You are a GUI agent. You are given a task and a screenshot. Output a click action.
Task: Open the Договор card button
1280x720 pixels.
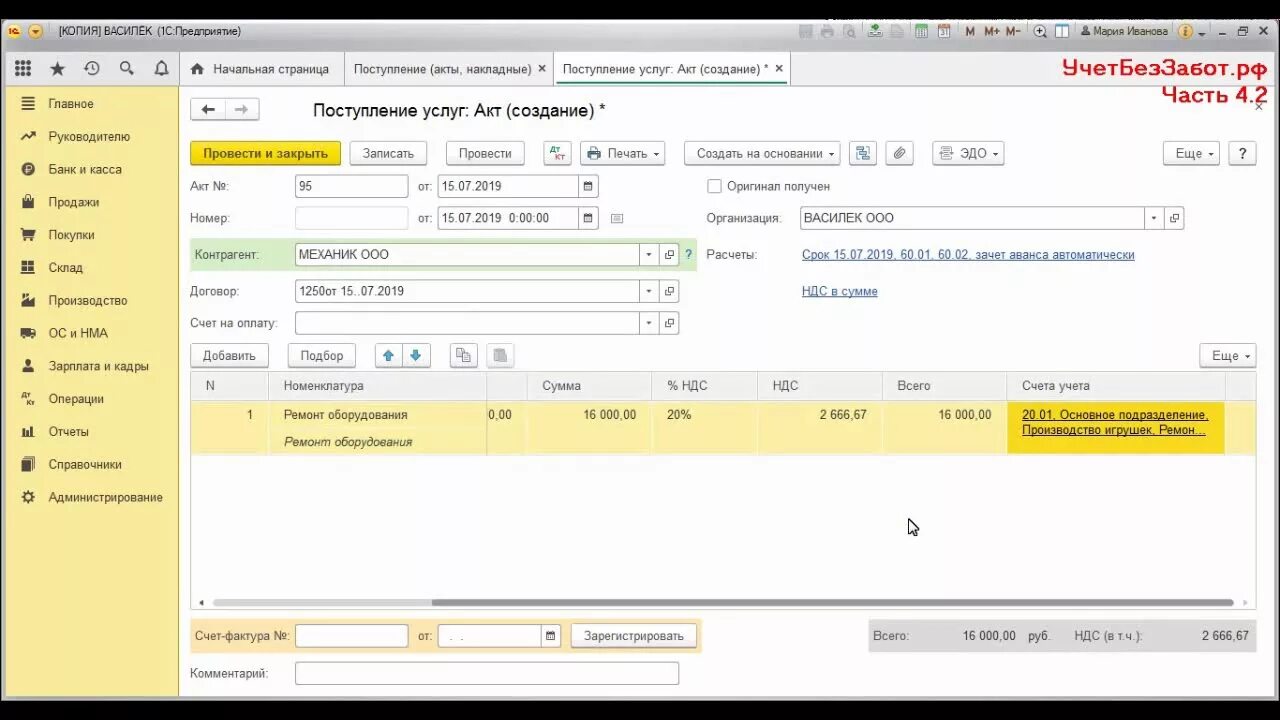(x=670, y=291)
